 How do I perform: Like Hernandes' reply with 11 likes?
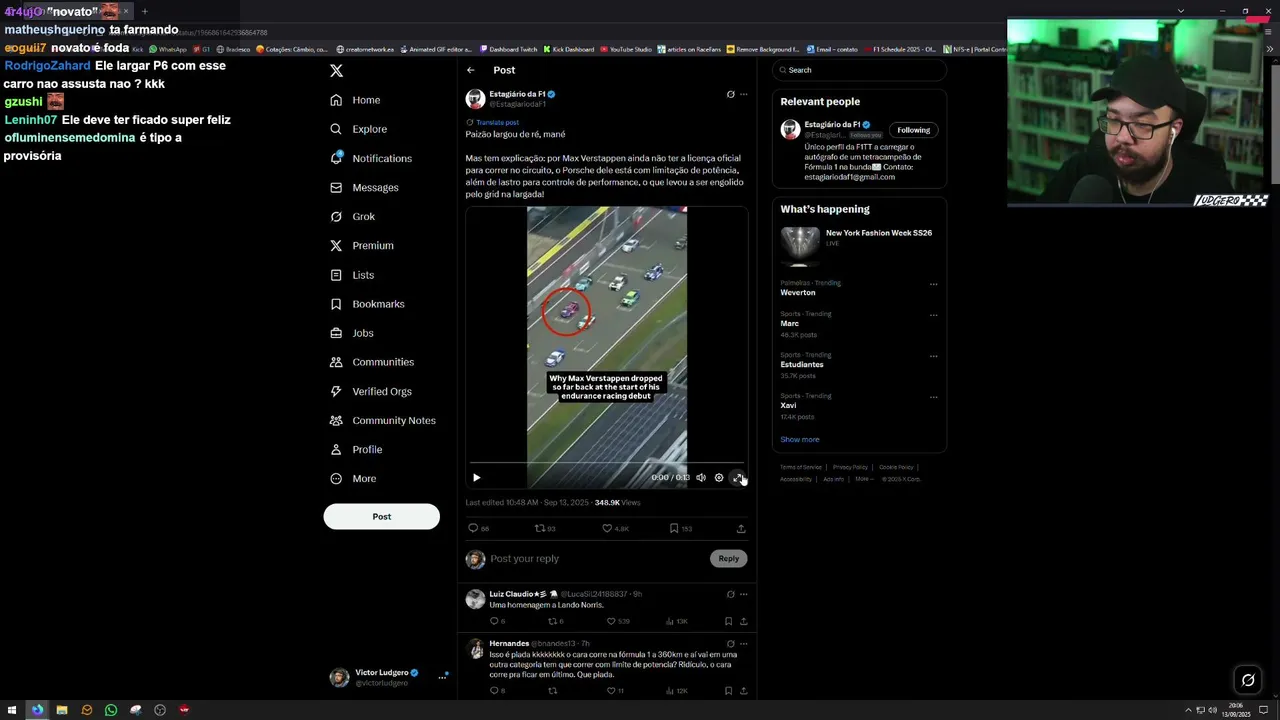pos(610,690)
